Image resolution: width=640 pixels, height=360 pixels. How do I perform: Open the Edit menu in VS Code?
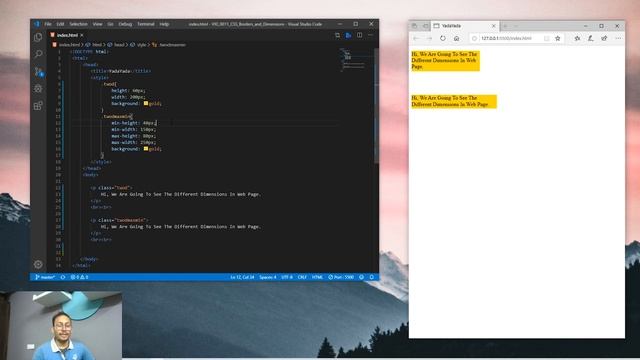pos(60,24)
